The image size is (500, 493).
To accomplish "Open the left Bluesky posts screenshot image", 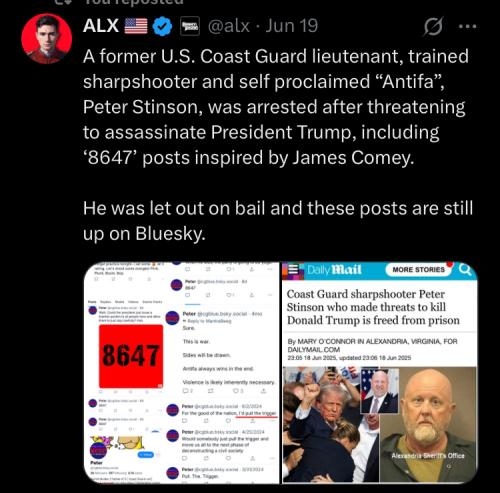I will [181, 372].
